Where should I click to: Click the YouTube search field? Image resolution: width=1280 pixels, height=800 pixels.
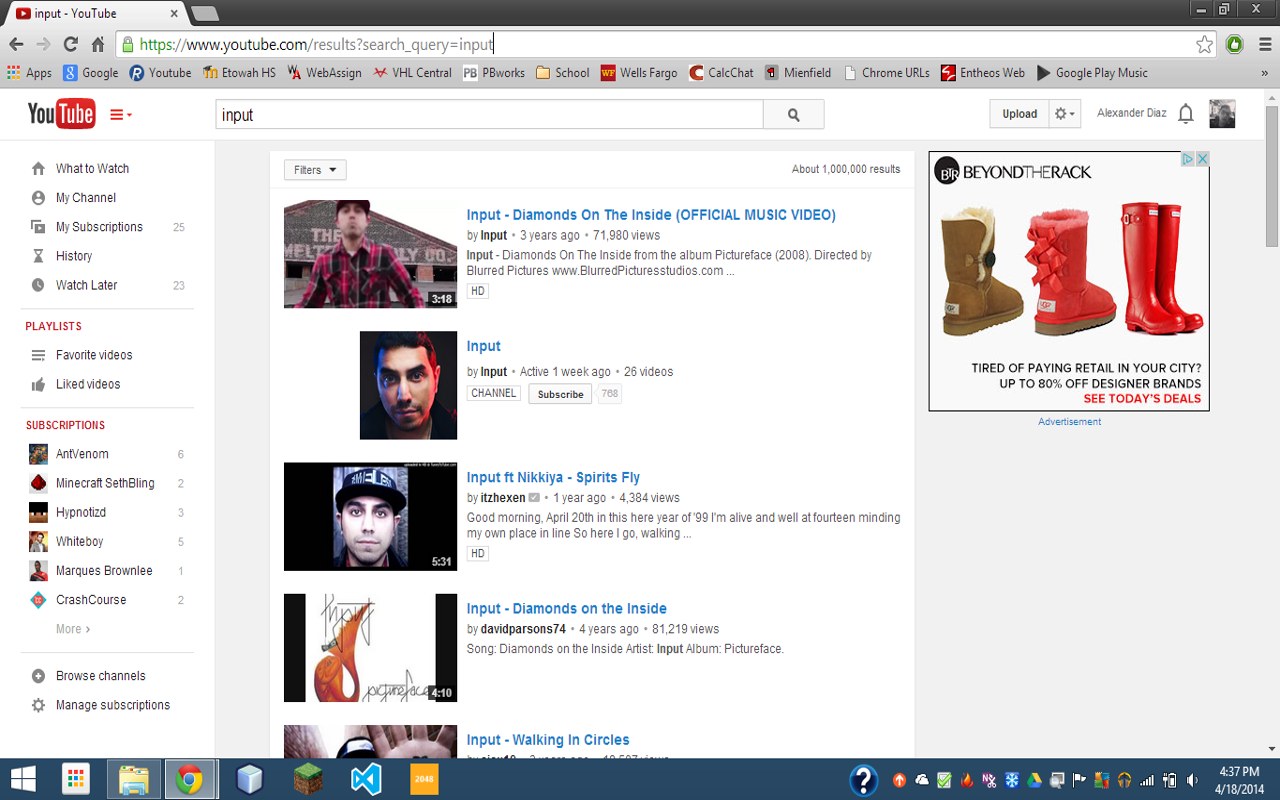click(489, 115)
